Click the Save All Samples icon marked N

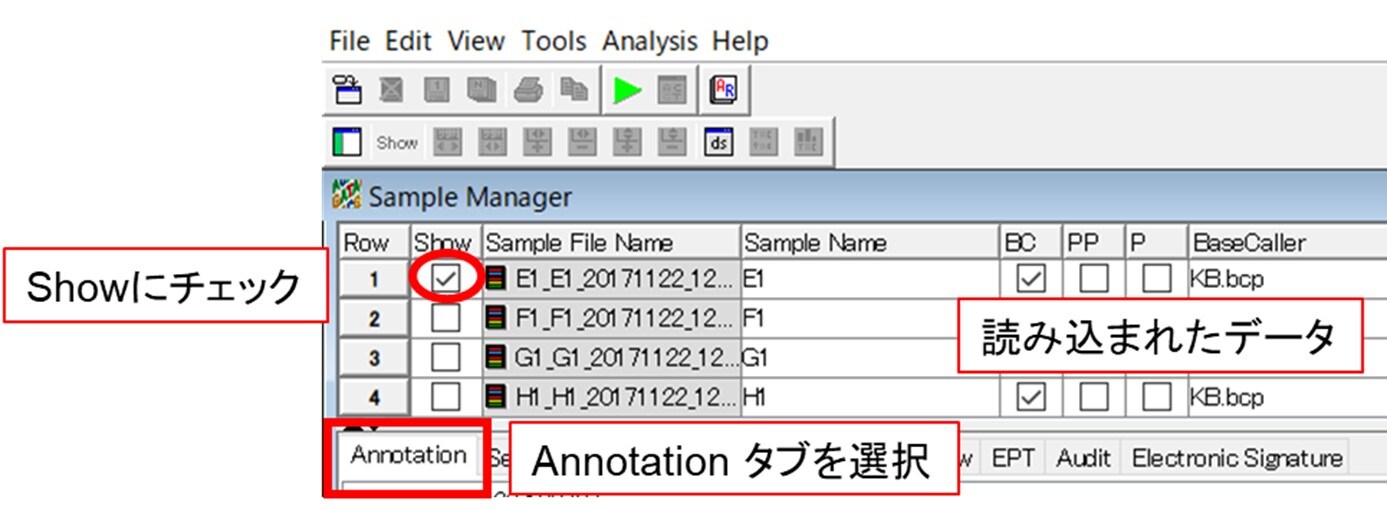point(482,90)
